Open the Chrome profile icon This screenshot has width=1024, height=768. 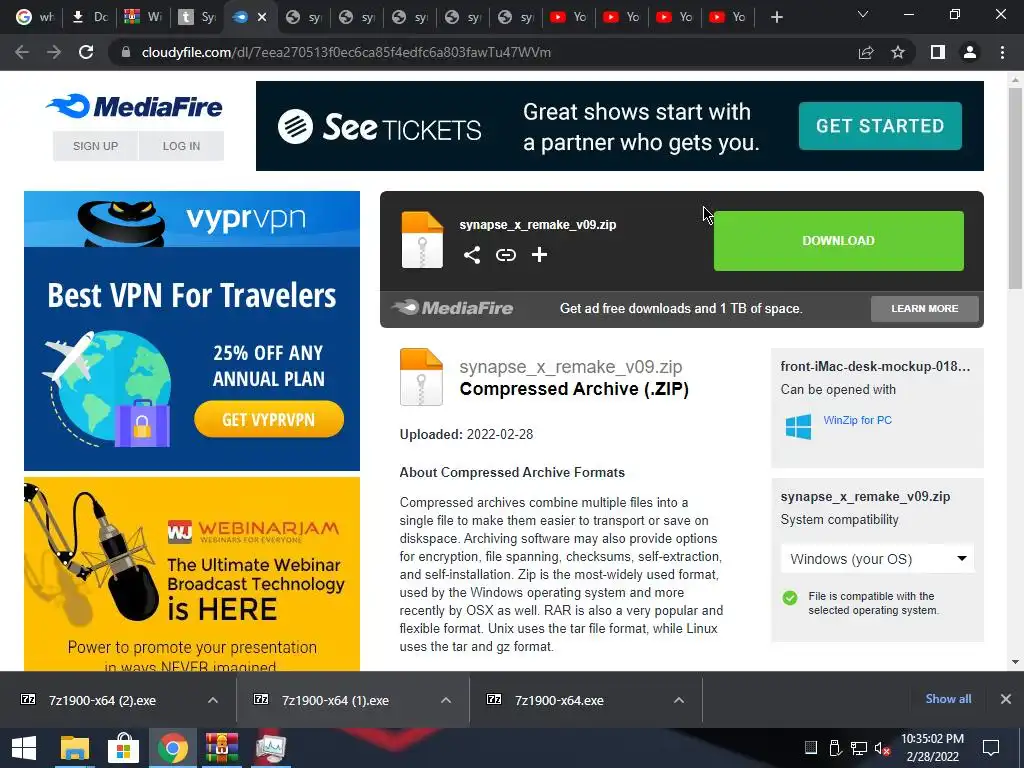[970, 52]
